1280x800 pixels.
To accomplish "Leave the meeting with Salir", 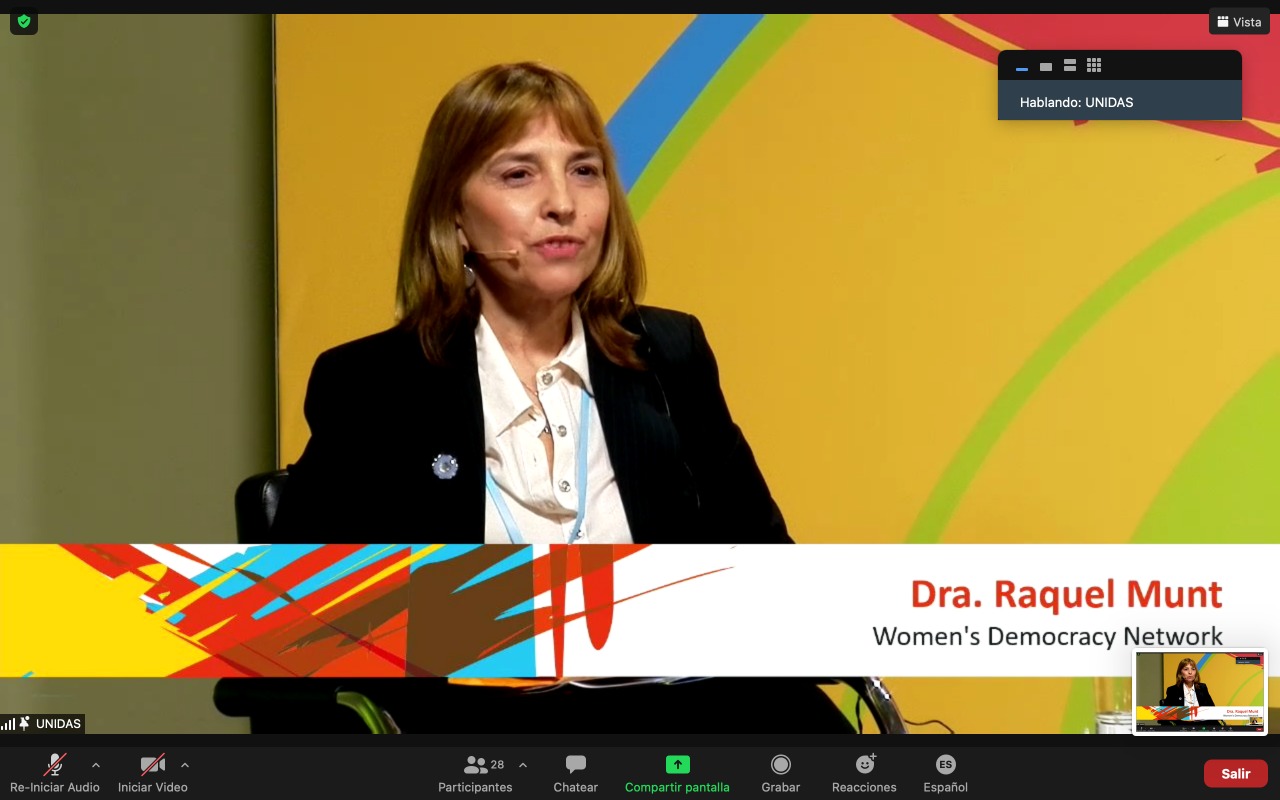I will point(1236,773).
